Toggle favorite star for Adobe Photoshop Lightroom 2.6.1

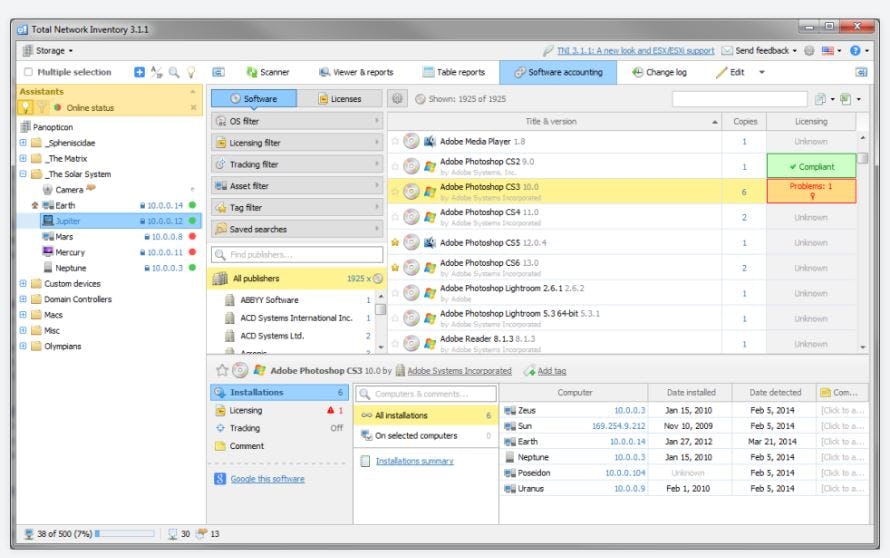[395, 293]
